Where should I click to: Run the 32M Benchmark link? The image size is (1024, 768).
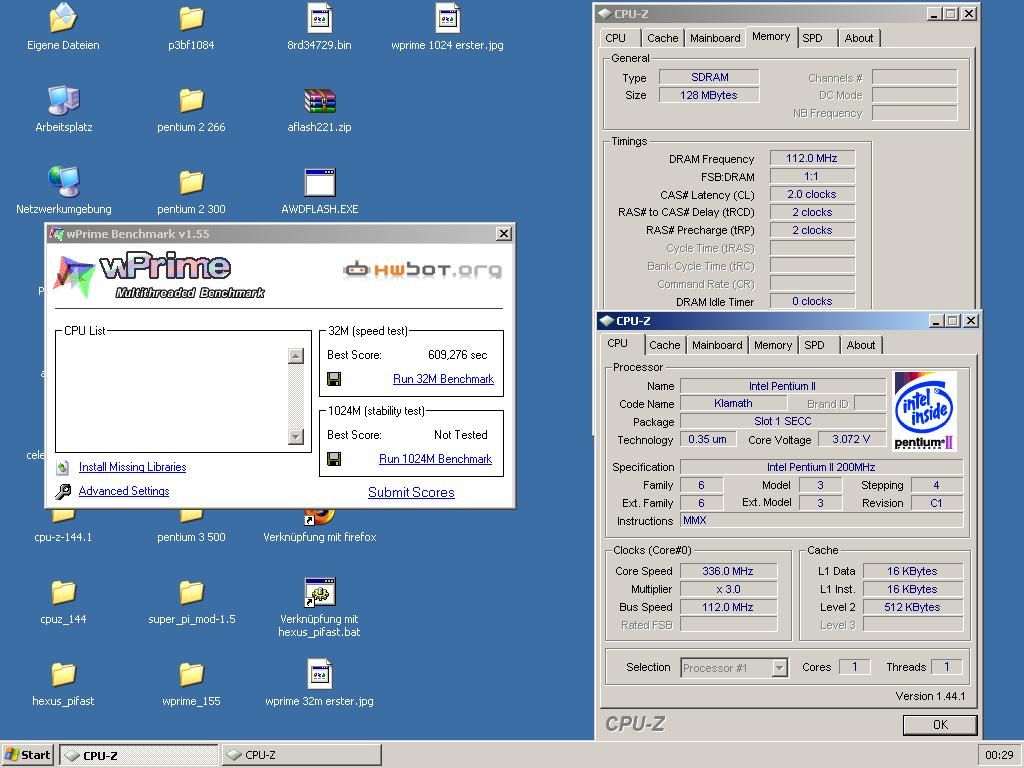pyautogui.click(x=443, y=379)
